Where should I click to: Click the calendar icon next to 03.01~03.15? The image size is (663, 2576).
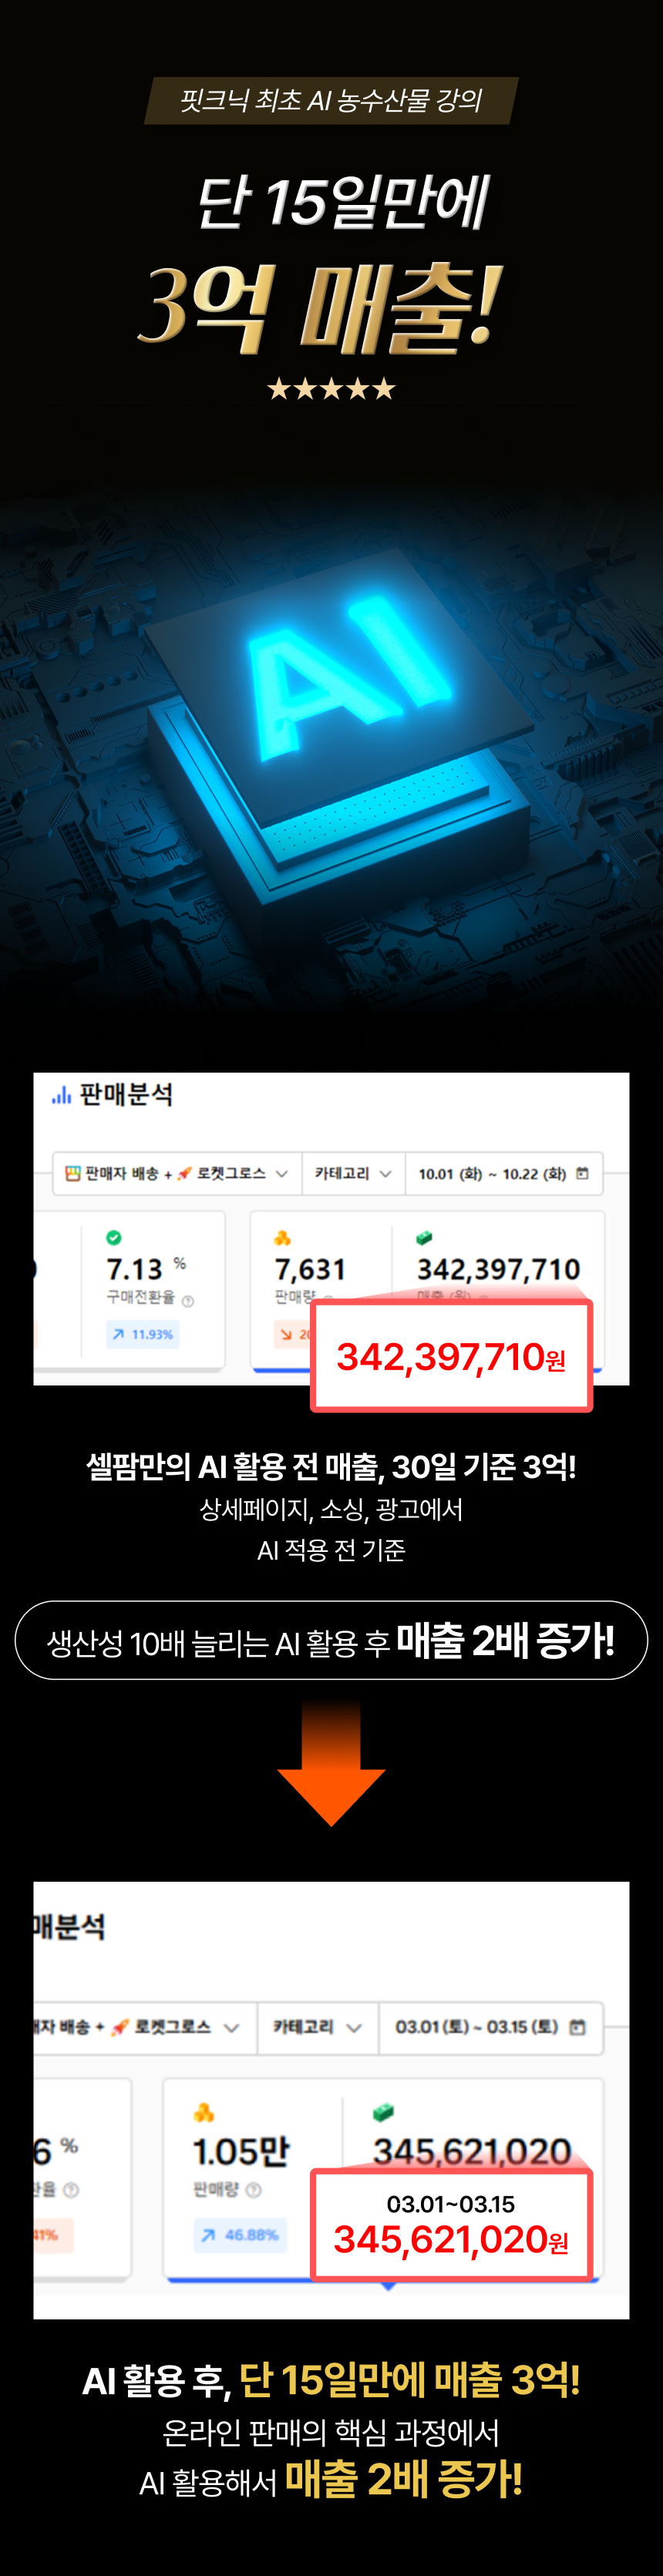pos(577,2027)
